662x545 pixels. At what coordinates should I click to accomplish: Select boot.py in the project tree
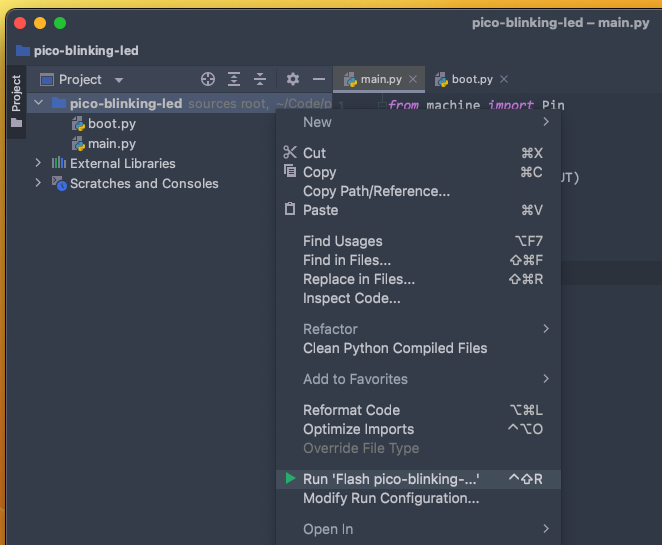click(112, 124)
